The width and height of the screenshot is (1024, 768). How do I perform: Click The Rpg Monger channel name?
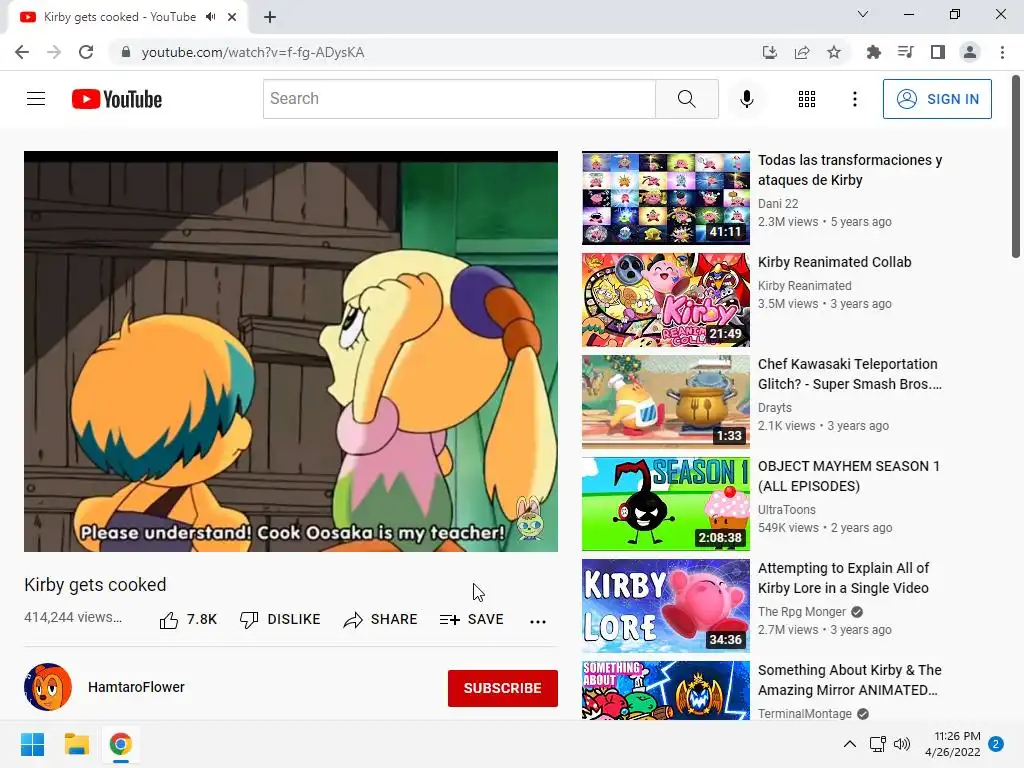coord(801,612)
